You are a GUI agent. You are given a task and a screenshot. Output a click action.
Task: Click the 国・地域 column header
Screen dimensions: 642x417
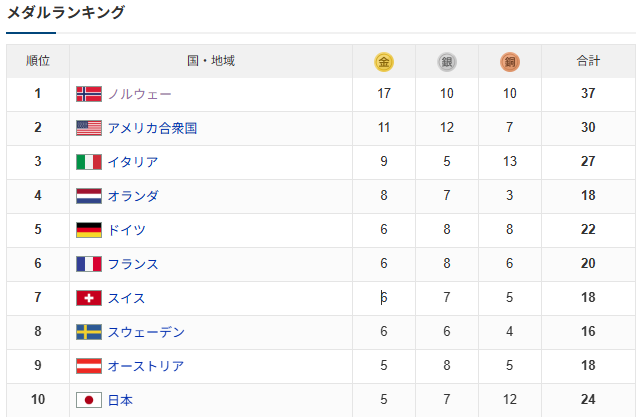tap(211, 61)
